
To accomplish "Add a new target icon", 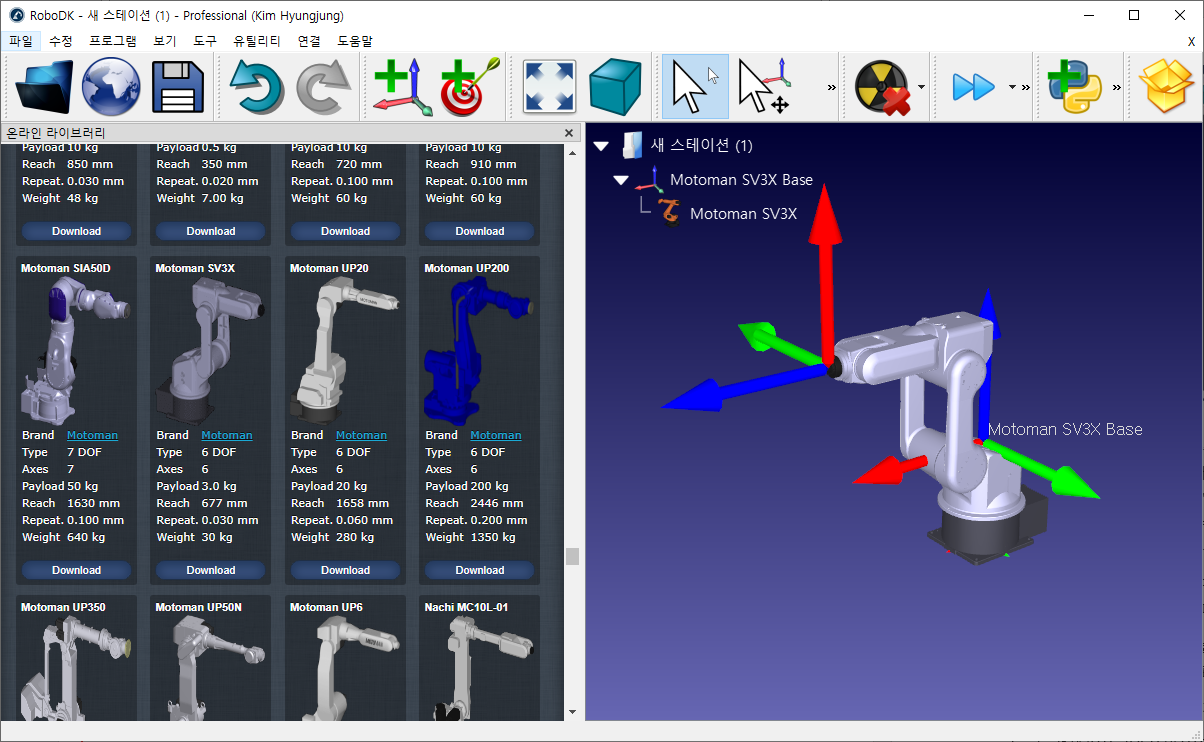I will click(x=468, y=87).
